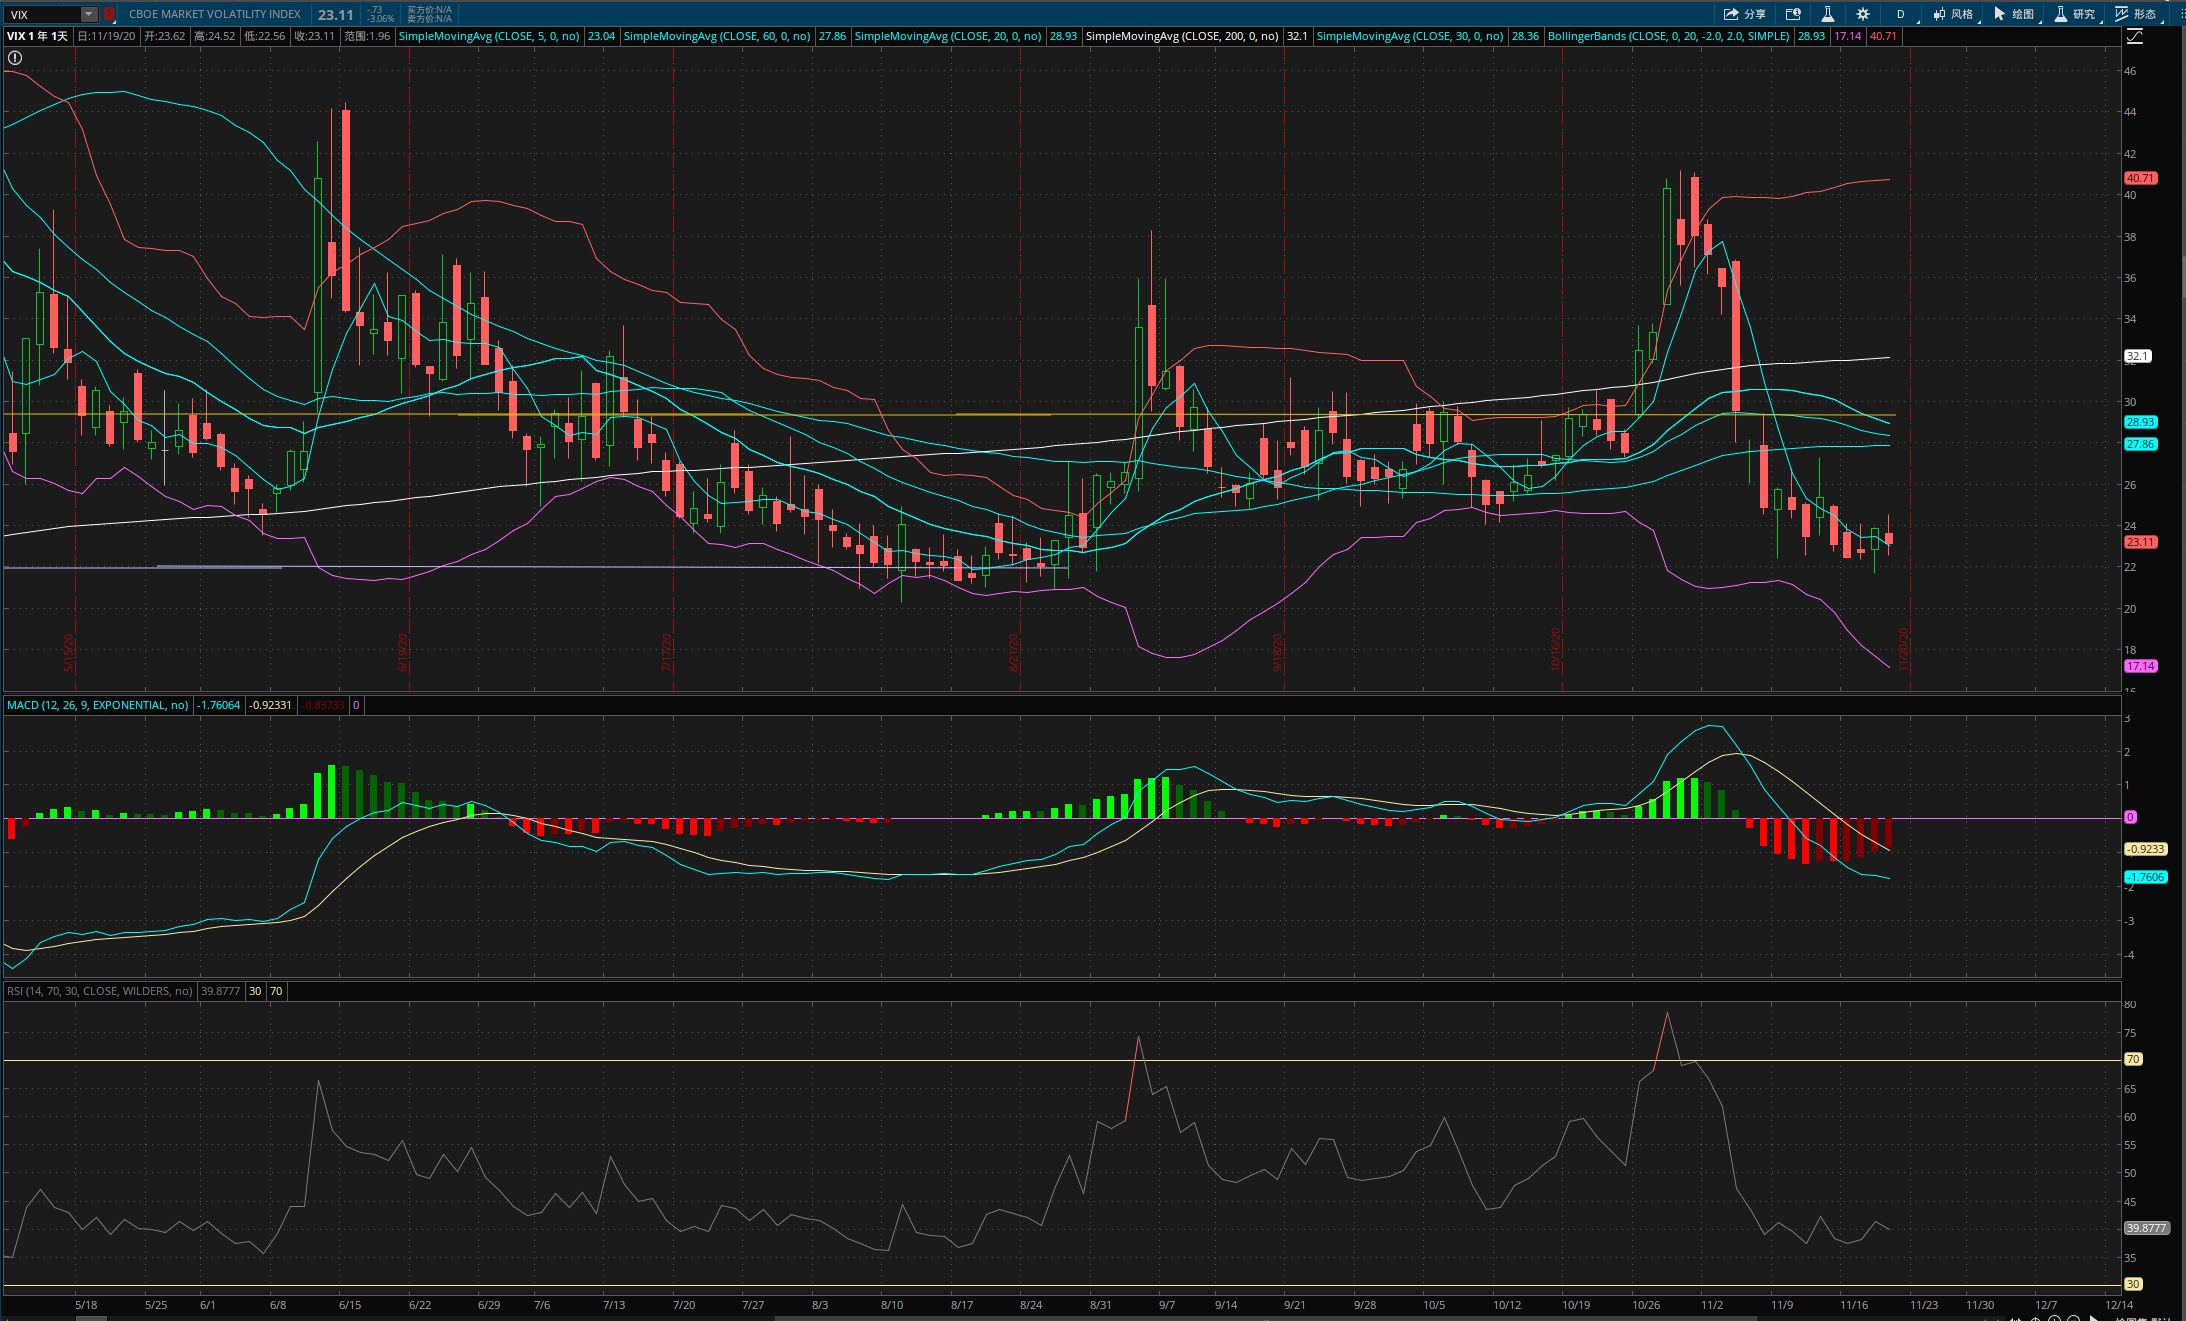Click the 23.11 last price bubble

click(2140, 542)
